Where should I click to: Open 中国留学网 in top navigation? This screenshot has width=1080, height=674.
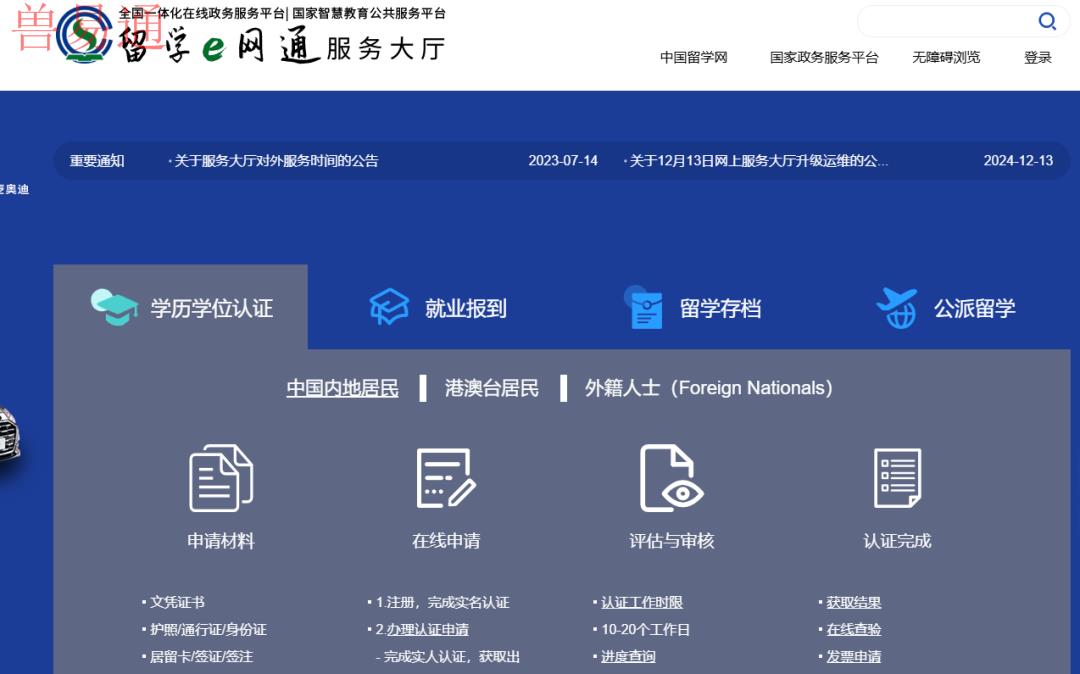[x=694, y=58]
